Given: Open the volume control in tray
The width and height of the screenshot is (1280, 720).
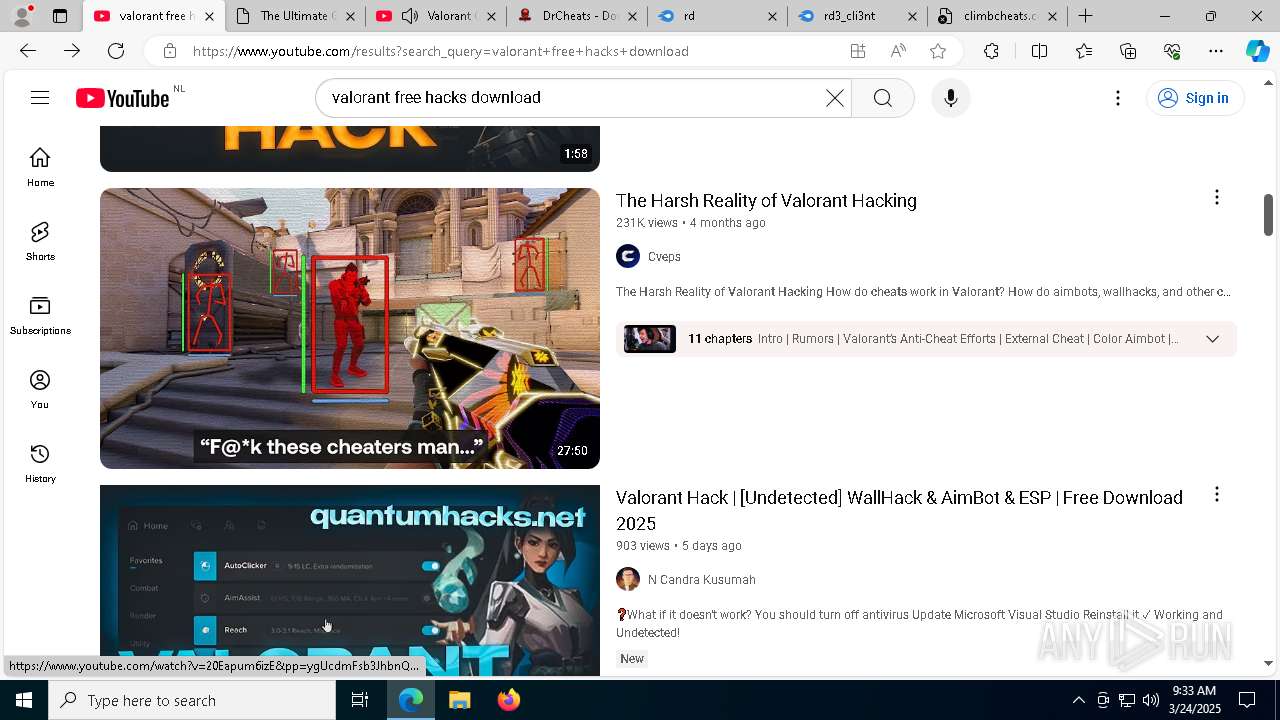Looking at the screenshot, I should click(x=1150, y=700).
